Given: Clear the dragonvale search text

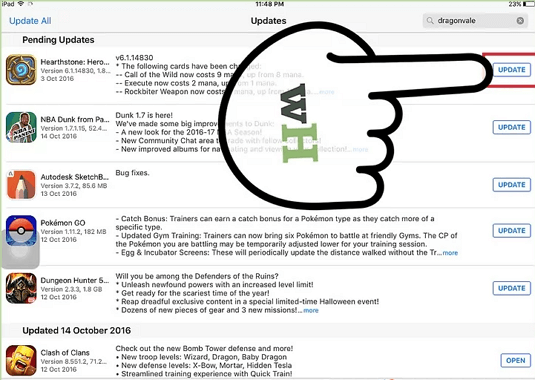Looking at the screenshot, I should (x=520, y=21).
